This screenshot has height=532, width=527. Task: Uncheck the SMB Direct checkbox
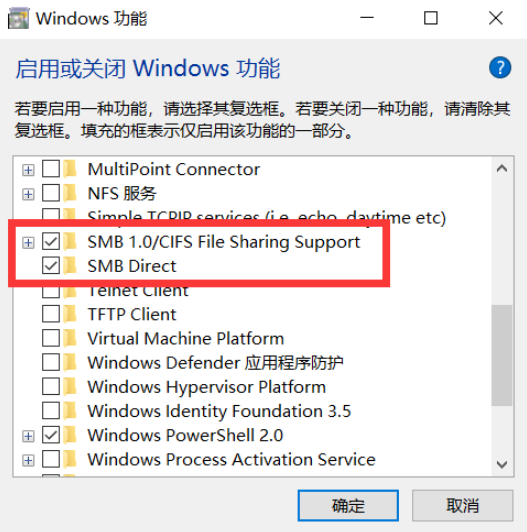click(51, 266)
